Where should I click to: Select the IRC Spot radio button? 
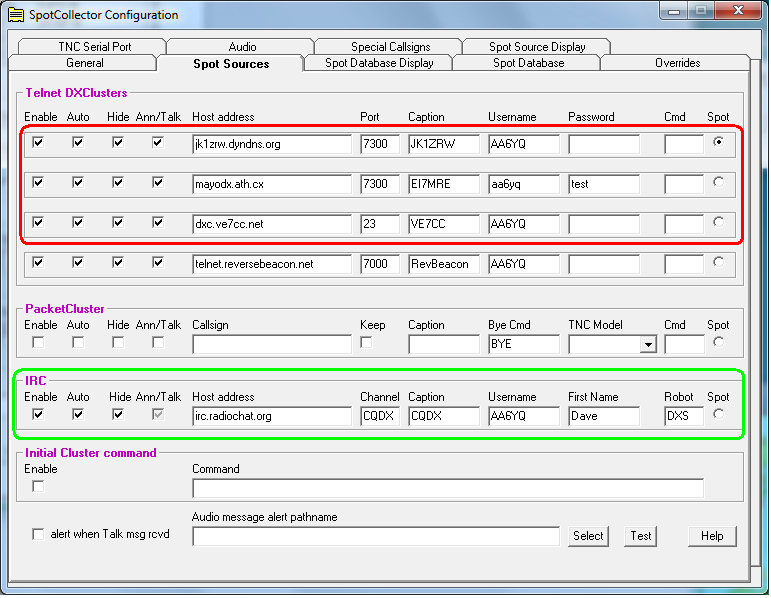[718, 414]
